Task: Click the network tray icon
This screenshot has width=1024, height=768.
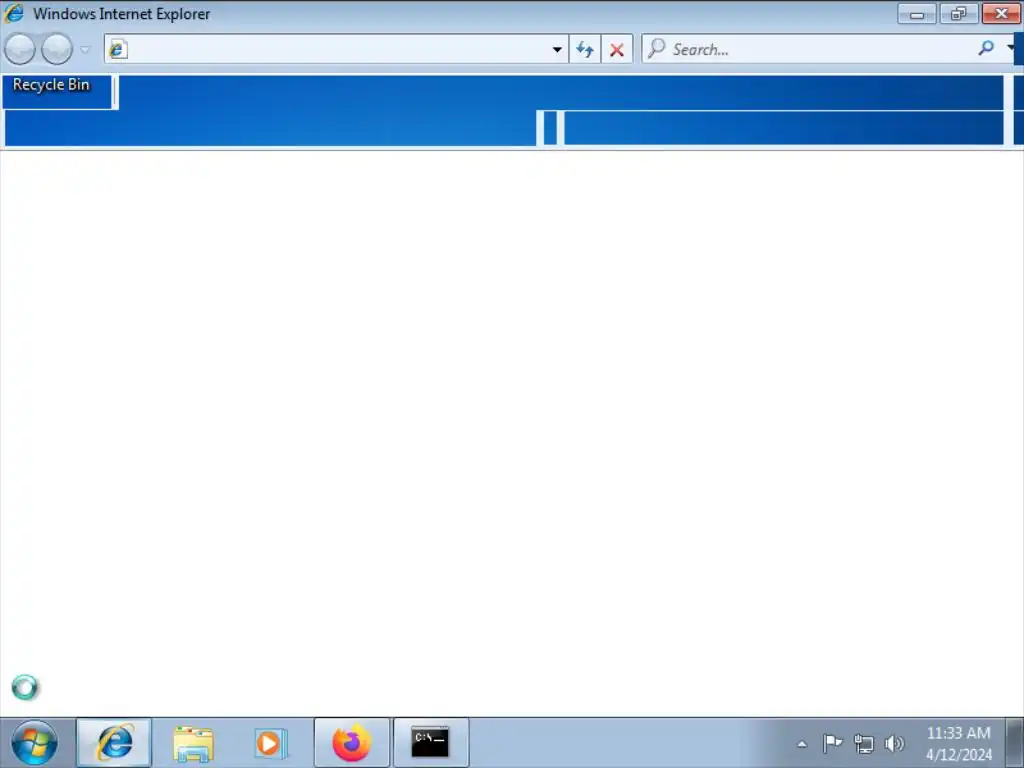Action: (x=863, y=743)
